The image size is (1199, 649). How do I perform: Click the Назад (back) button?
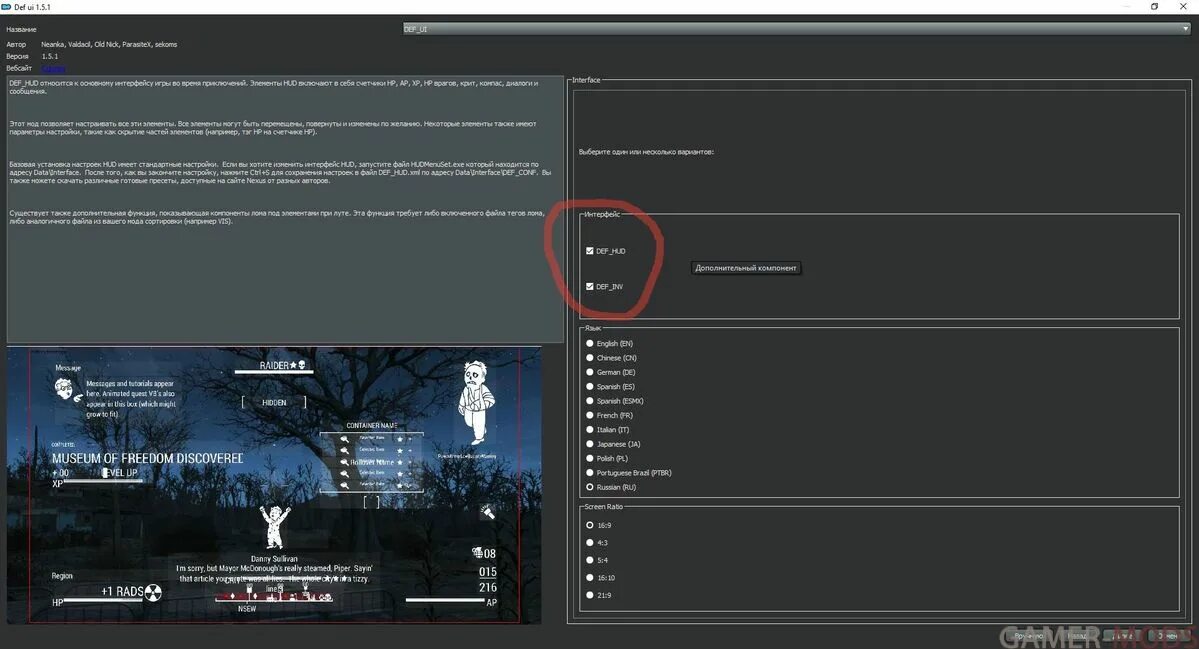pos(1077,635)
